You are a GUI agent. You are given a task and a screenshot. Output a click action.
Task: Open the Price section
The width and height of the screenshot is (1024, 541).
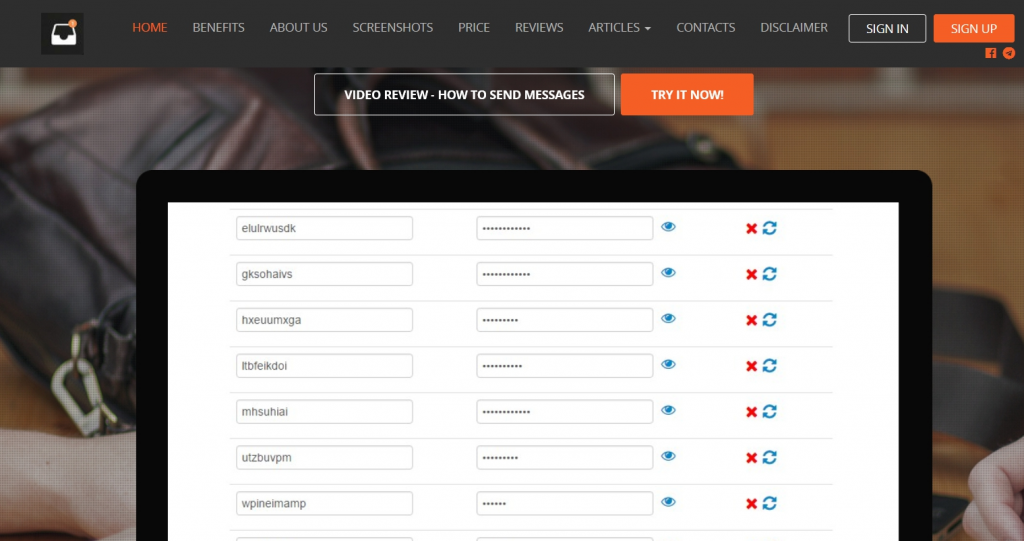point(473,27)
